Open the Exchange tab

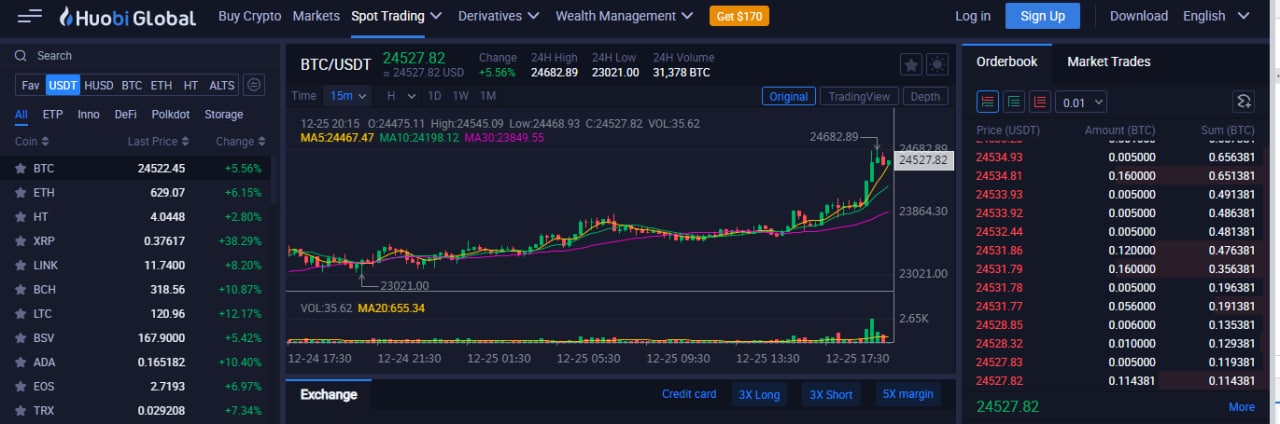(x=328, y=394)
